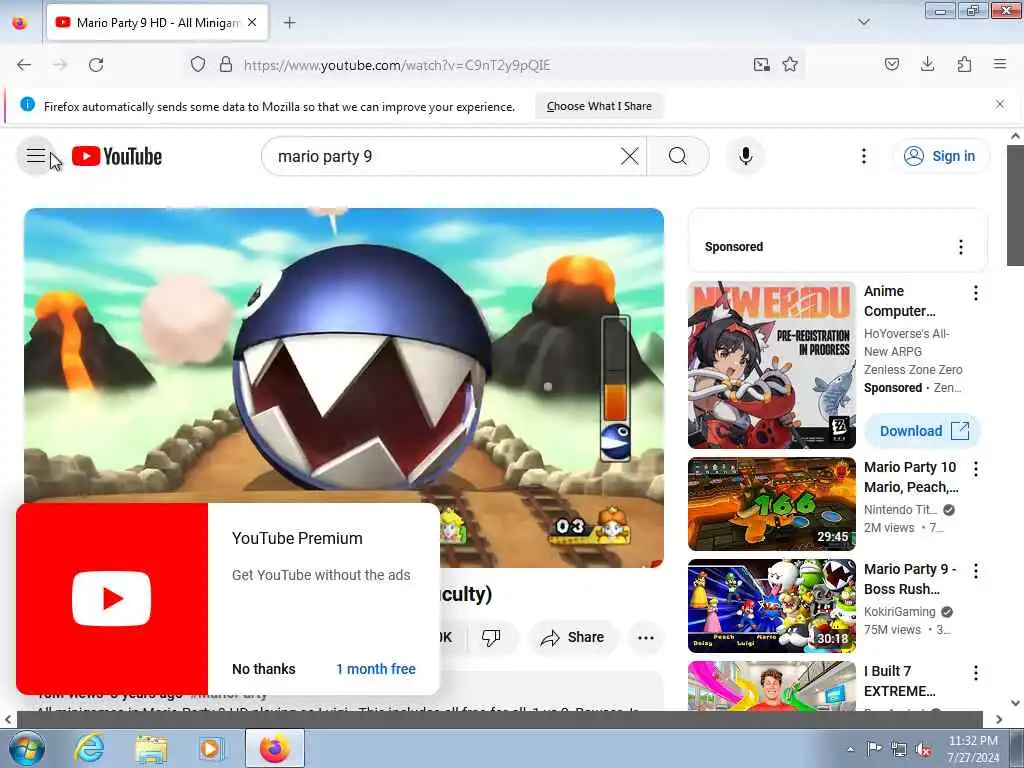
Task: Start voice search with the microphone icon
Action: (x=745, y=156)
